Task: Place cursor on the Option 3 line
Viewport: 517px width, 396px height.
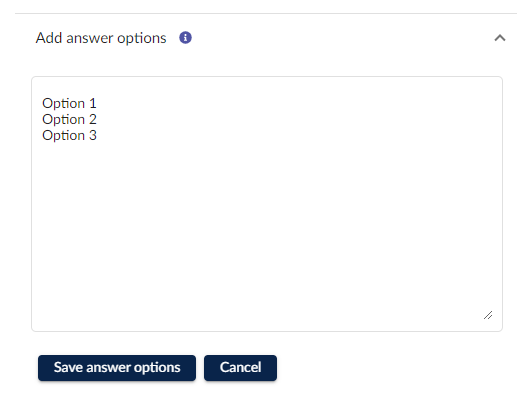Action: click(x=69, y=135)
